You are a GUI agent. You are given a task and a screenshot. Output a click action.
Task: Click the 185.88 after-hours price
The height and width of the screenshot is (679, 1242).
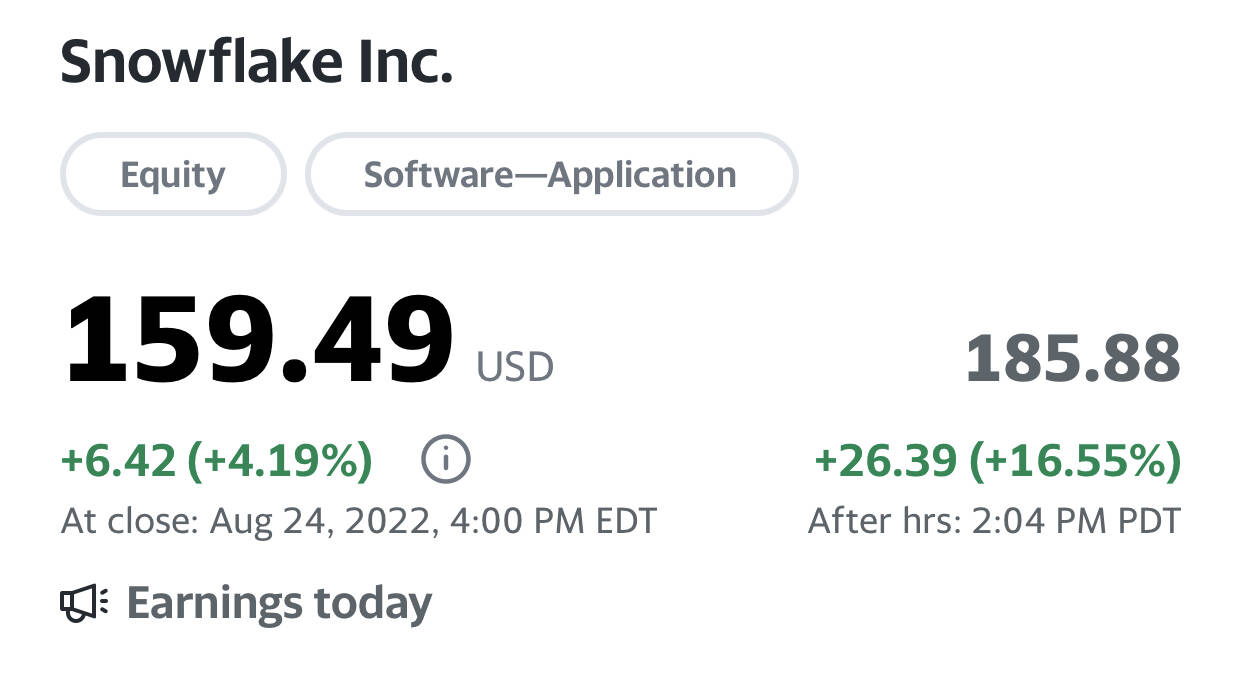[1073, 359]
